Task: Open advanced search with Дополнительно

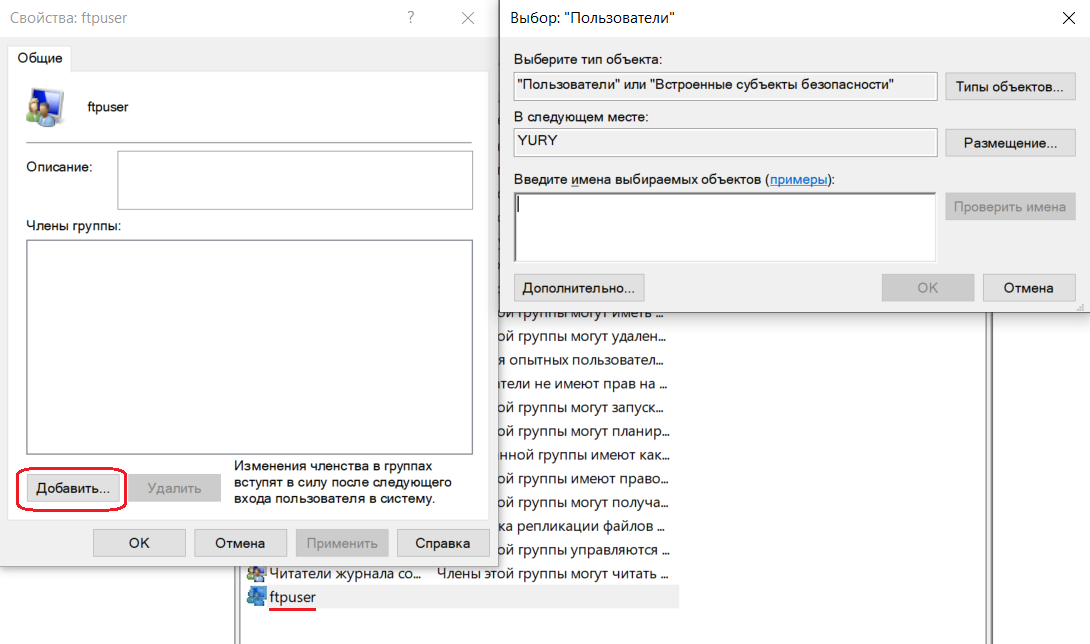Action: tap(579, 288)
